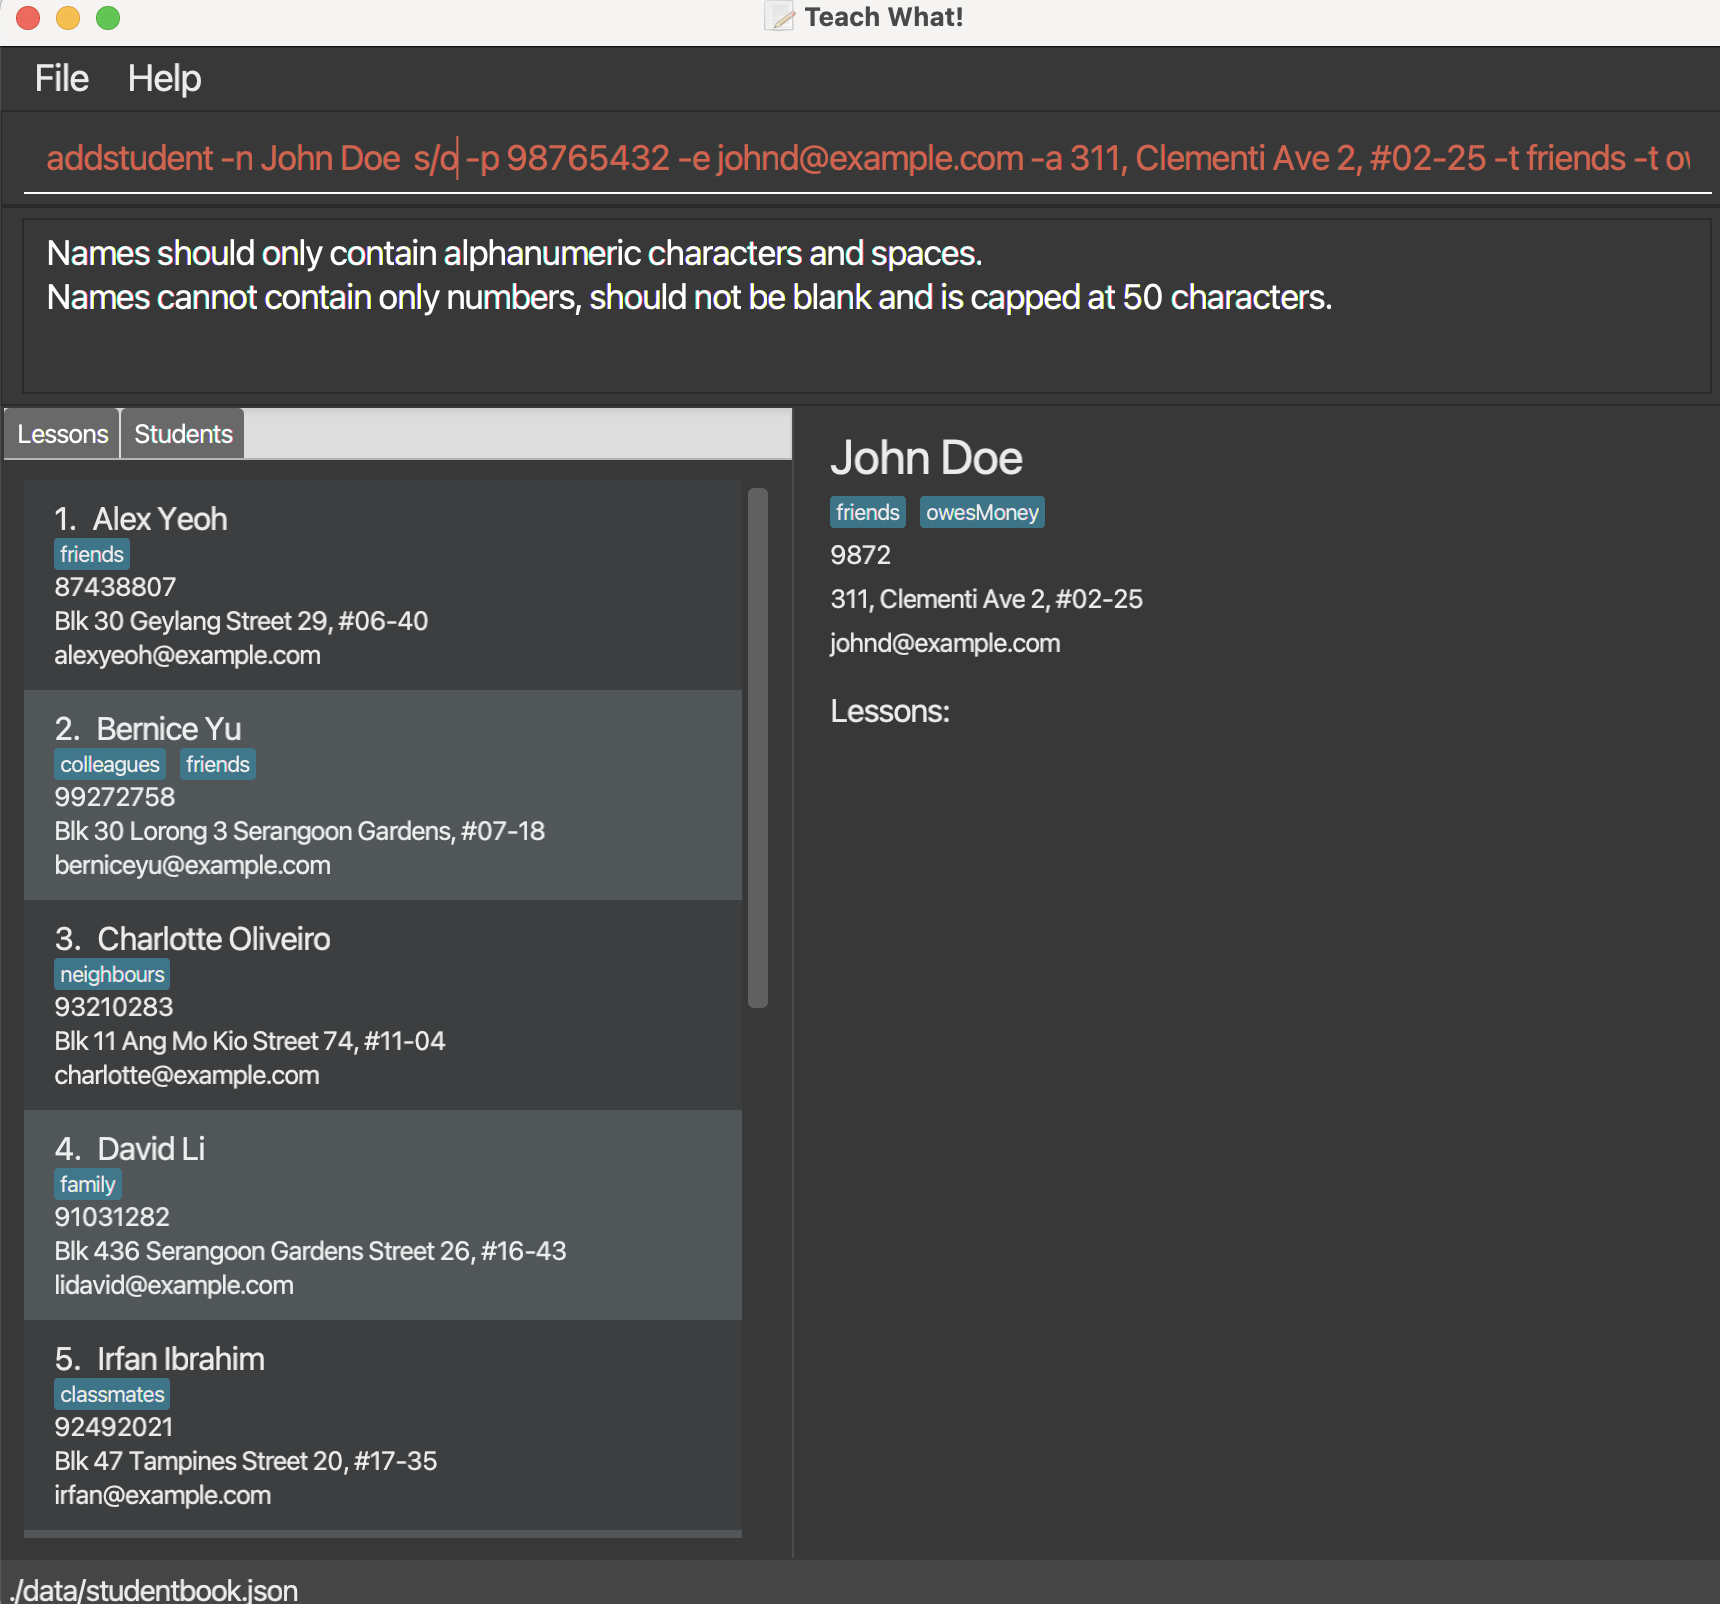
Task: Click Charlotte's neighbours tag
Action: (112, 974)
